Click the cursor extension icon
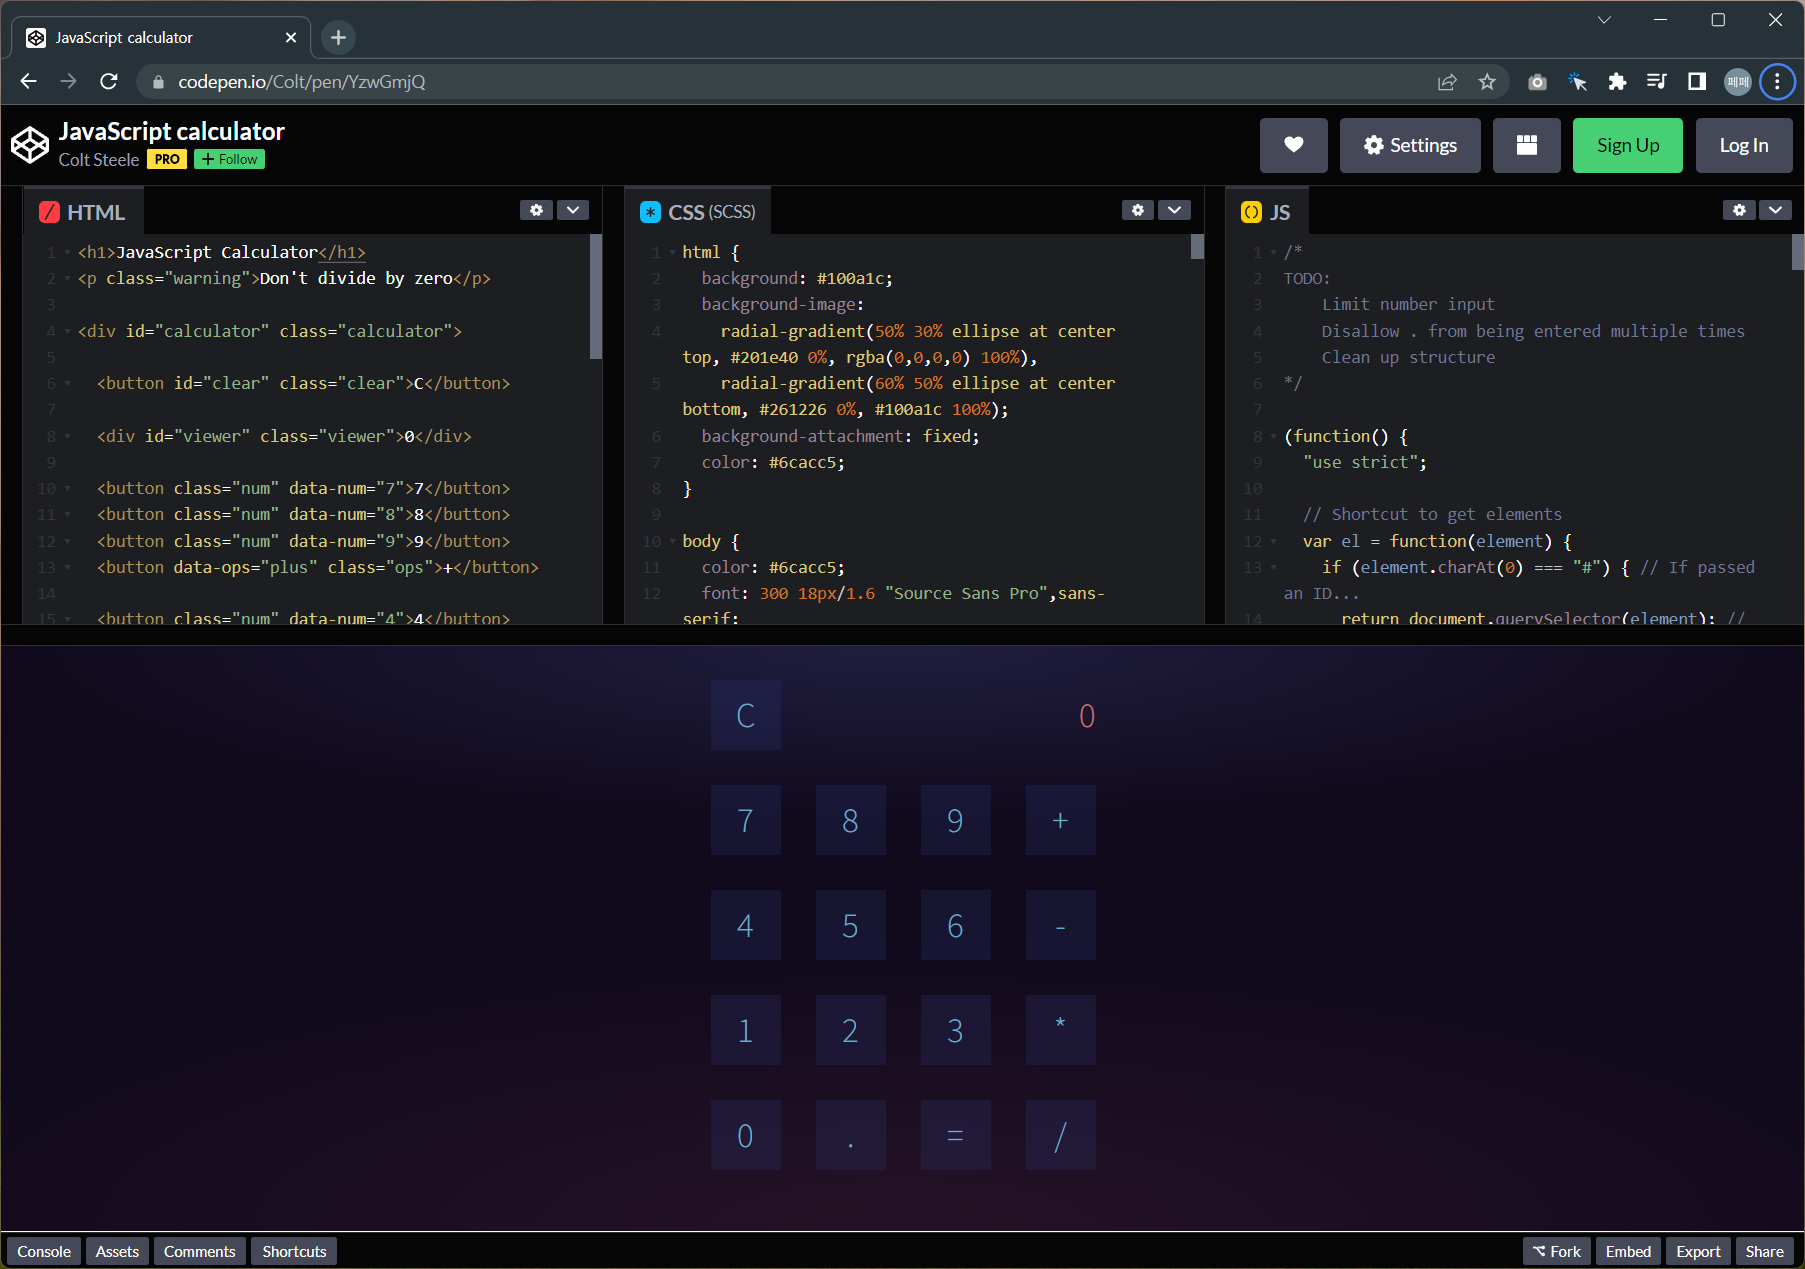 [1577, 82]
